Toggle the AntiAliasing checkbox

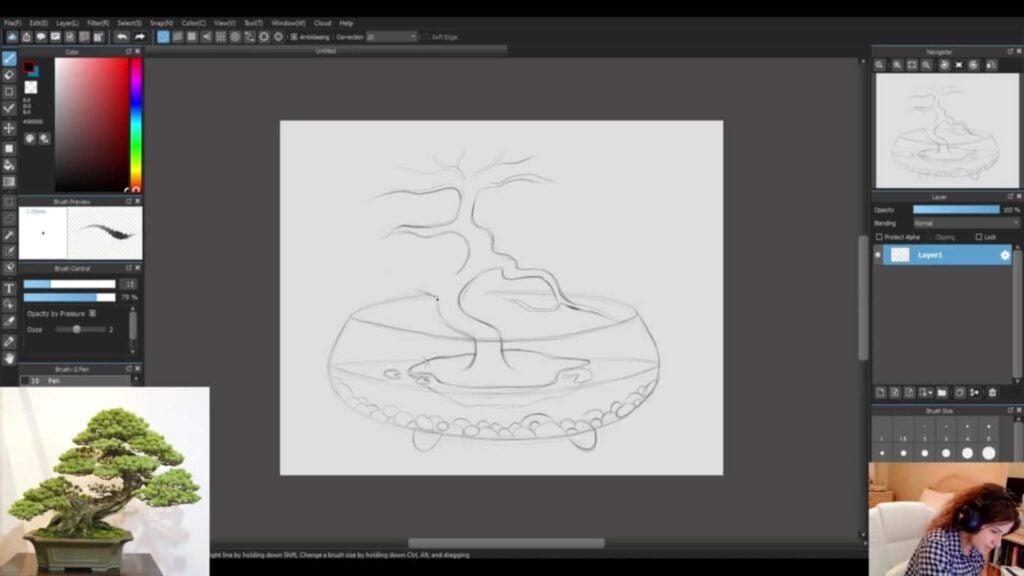coord(294,37)
